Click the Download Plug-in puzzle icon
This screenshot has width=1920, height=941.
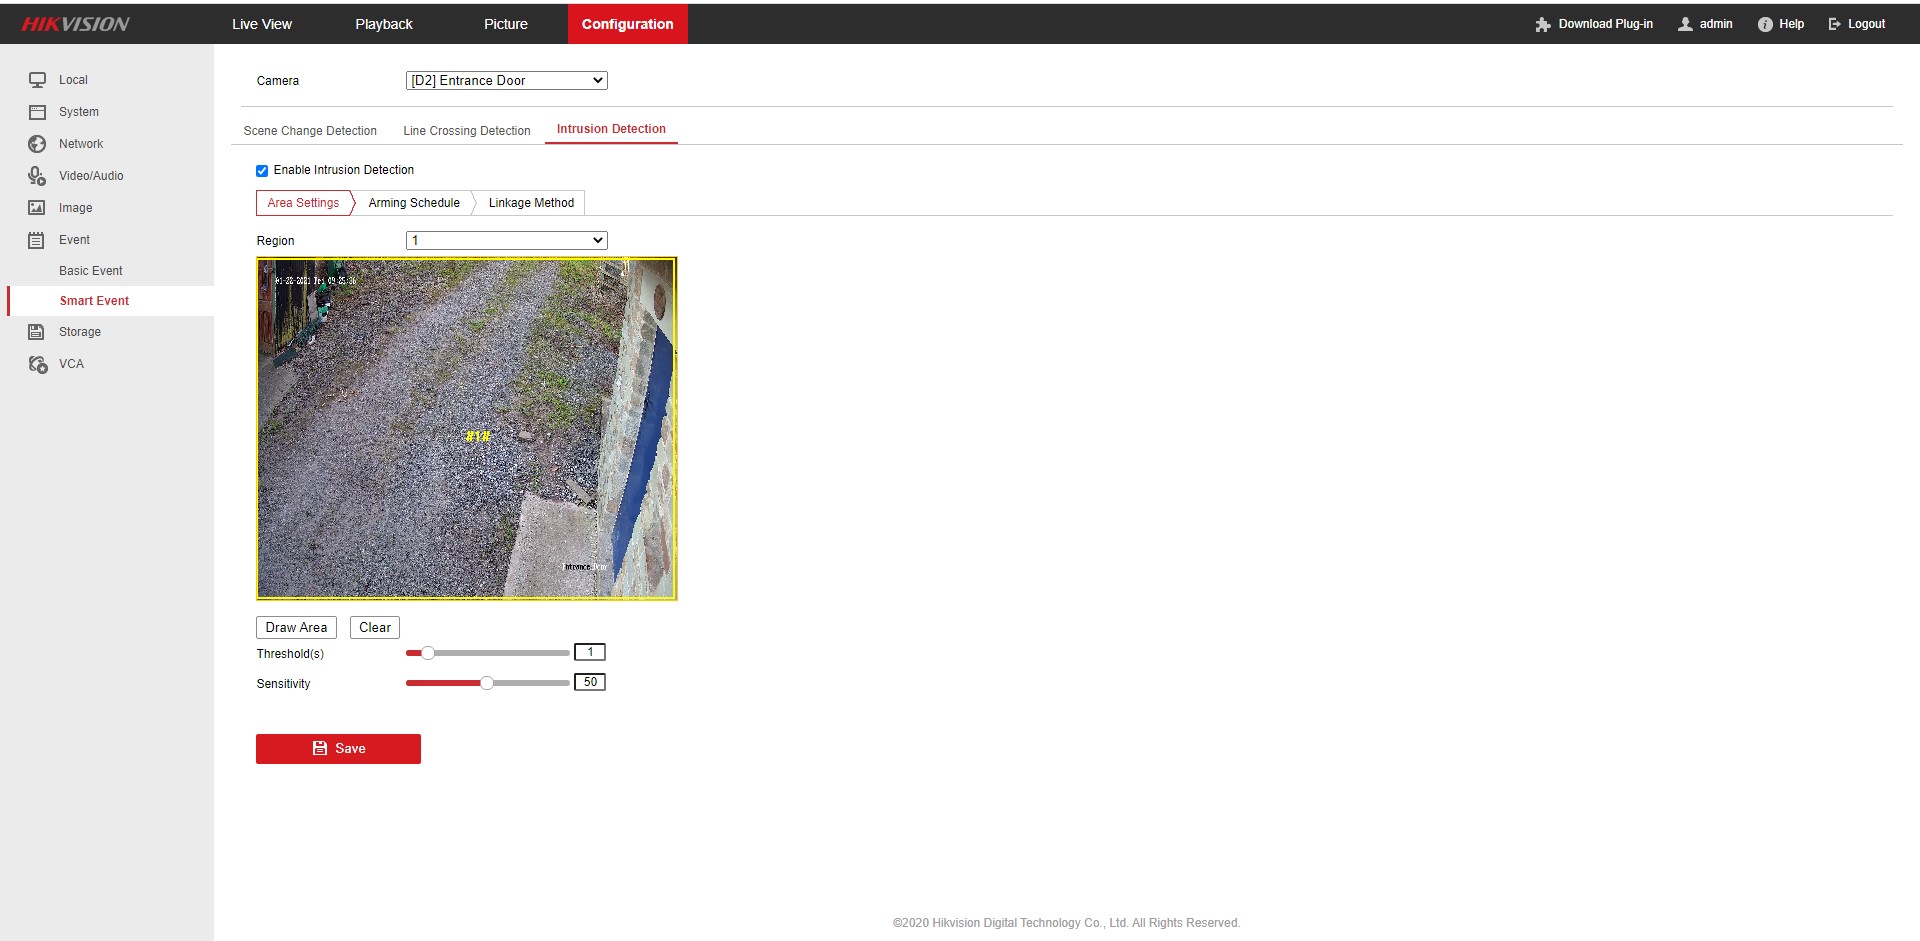click(1542, 24)
